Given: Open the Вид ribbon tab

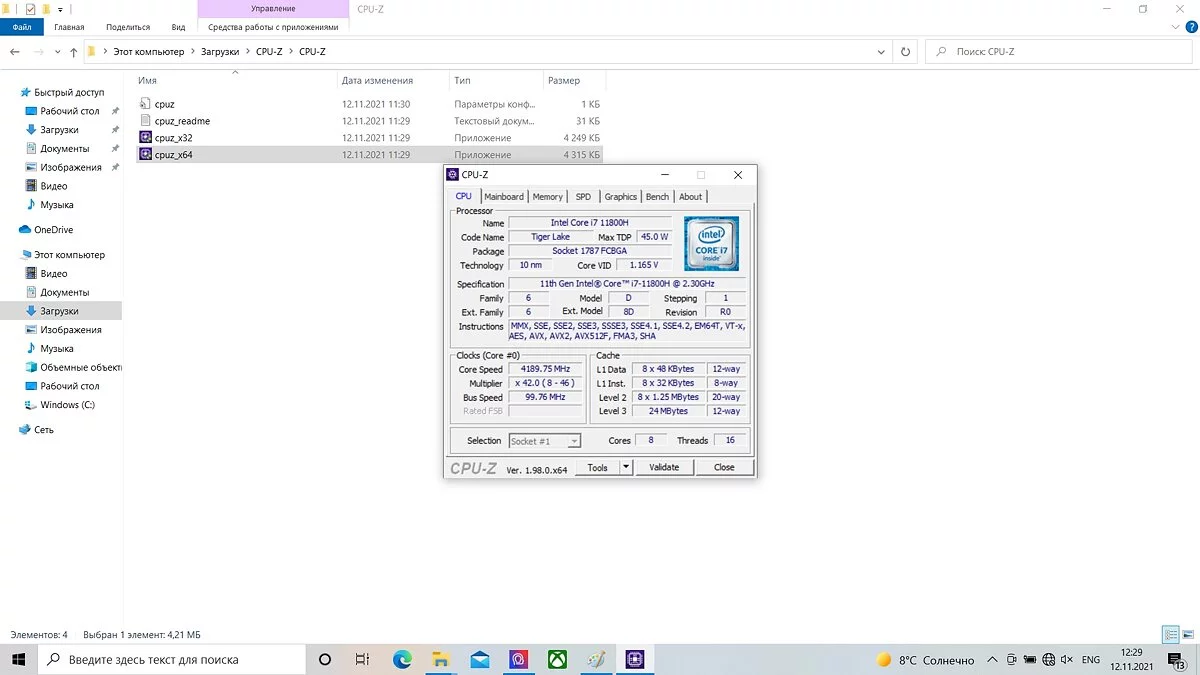Looking at the screenshot, I should [178, 27].
